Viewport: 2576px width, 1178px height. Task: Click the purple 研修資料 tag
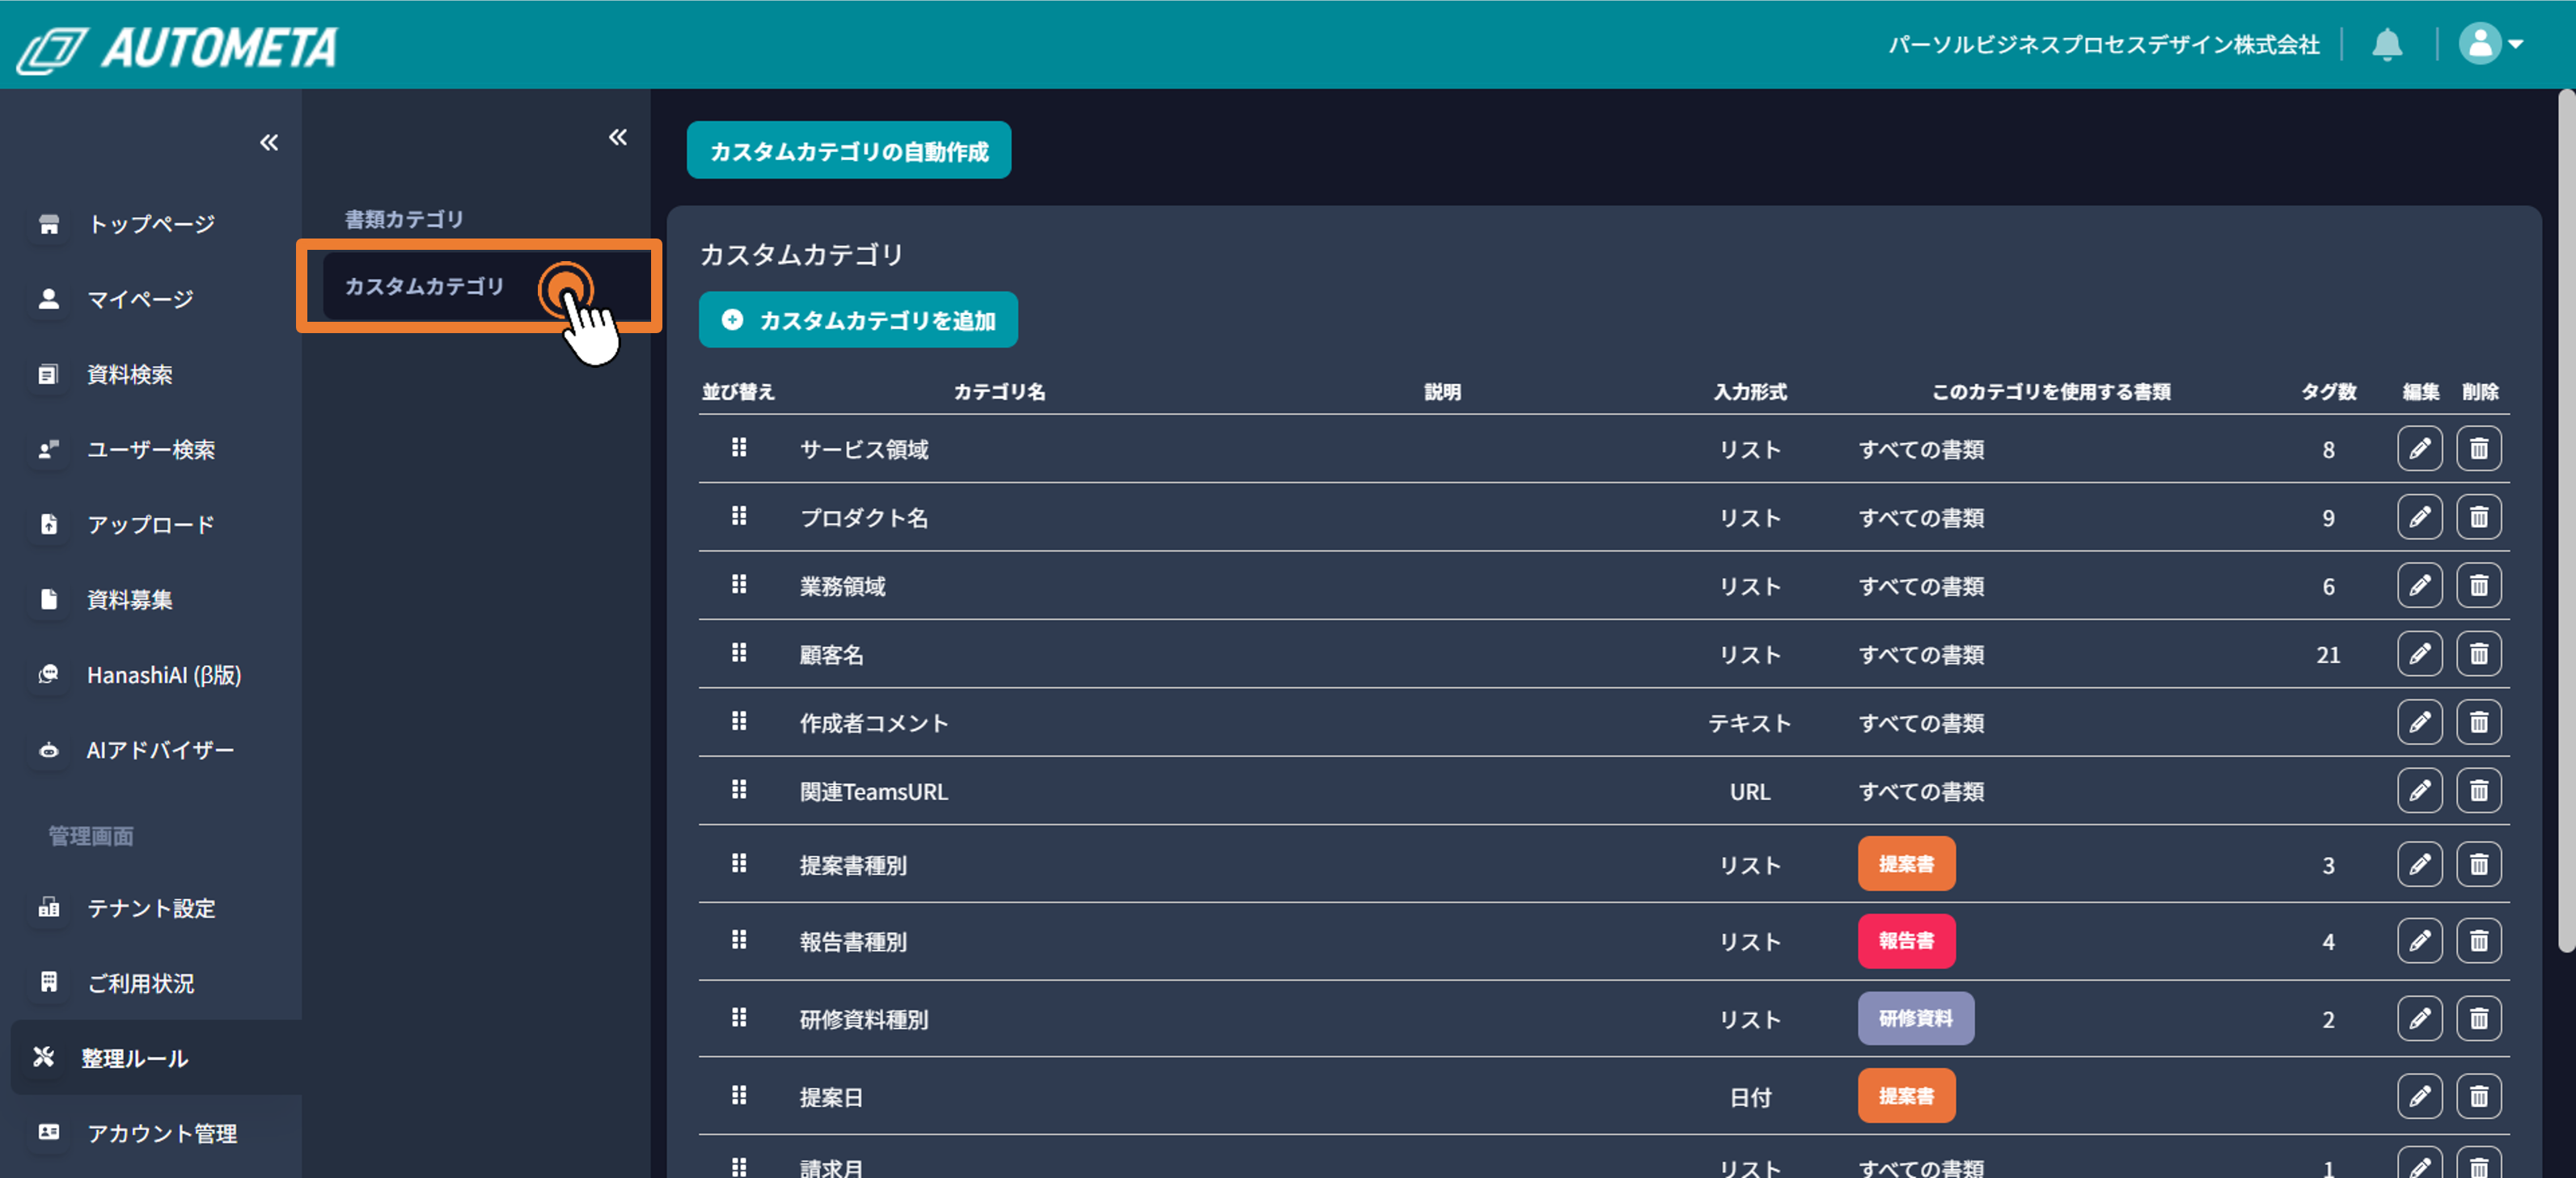(x=1915, y=1019)
